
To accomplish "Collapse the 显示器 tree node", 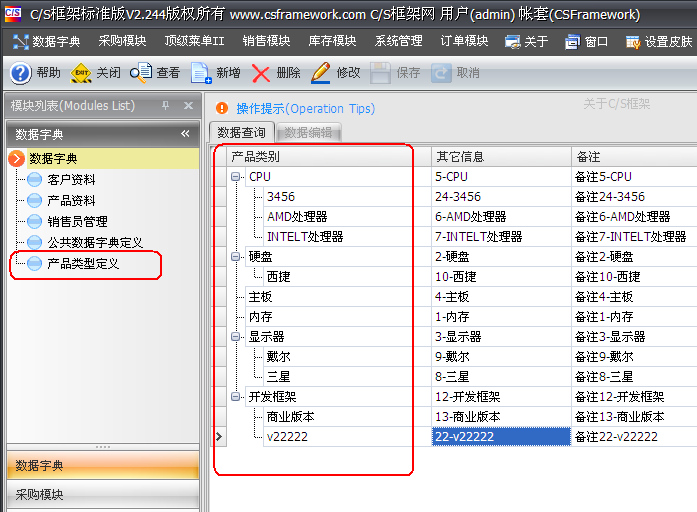I will click(237, 337).
